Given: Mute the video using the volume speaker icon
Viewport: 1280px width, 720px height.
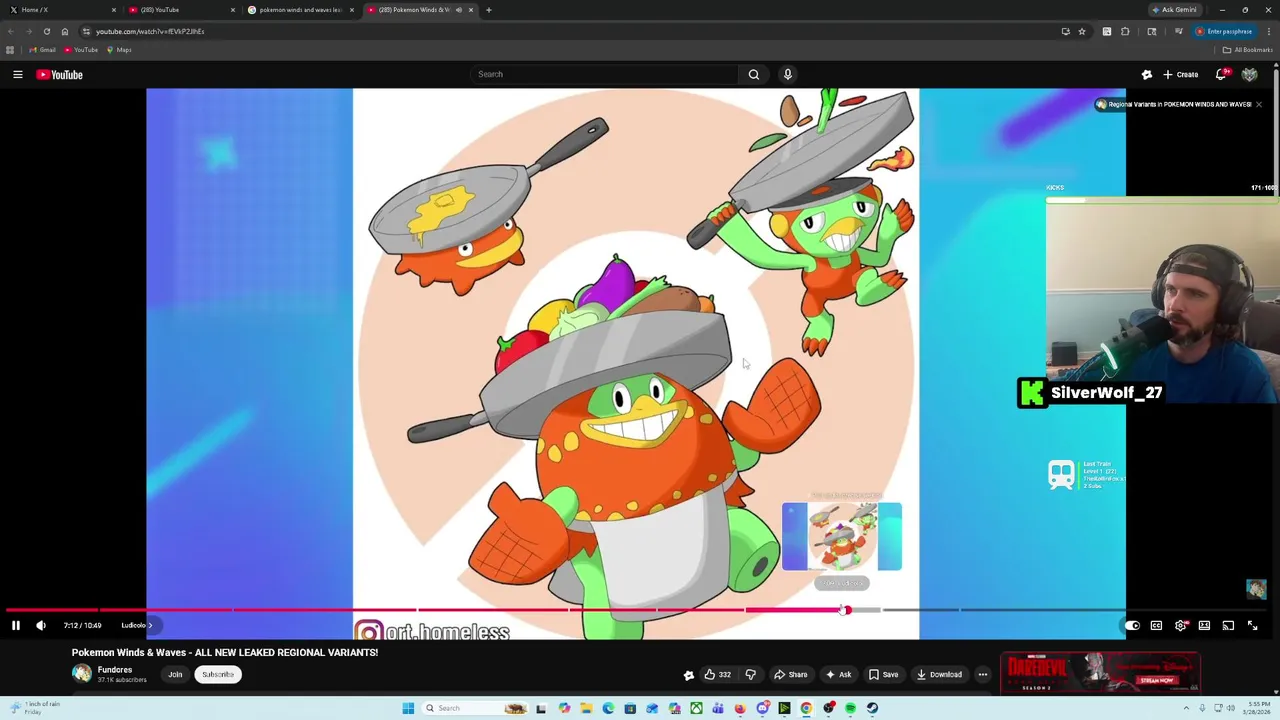Looking at the screenshot, I should tap(41, 625).
